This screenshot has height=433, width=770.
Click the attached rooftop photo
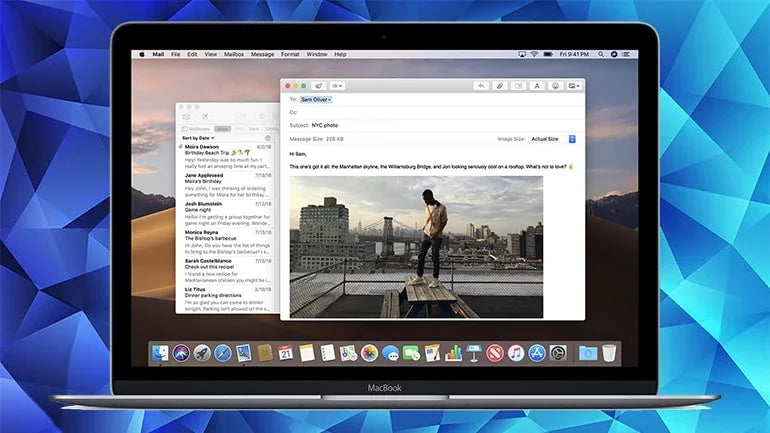click(416, 247)
